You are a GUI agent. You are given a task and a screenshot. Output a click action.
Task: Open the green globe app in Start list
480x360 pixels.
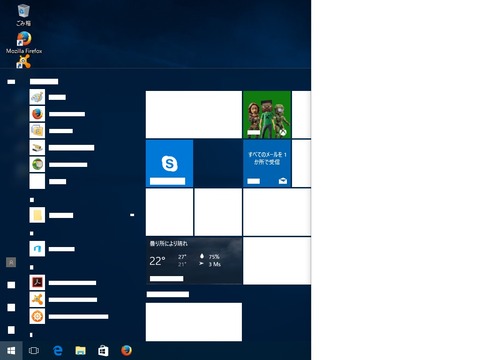point(58,164)
